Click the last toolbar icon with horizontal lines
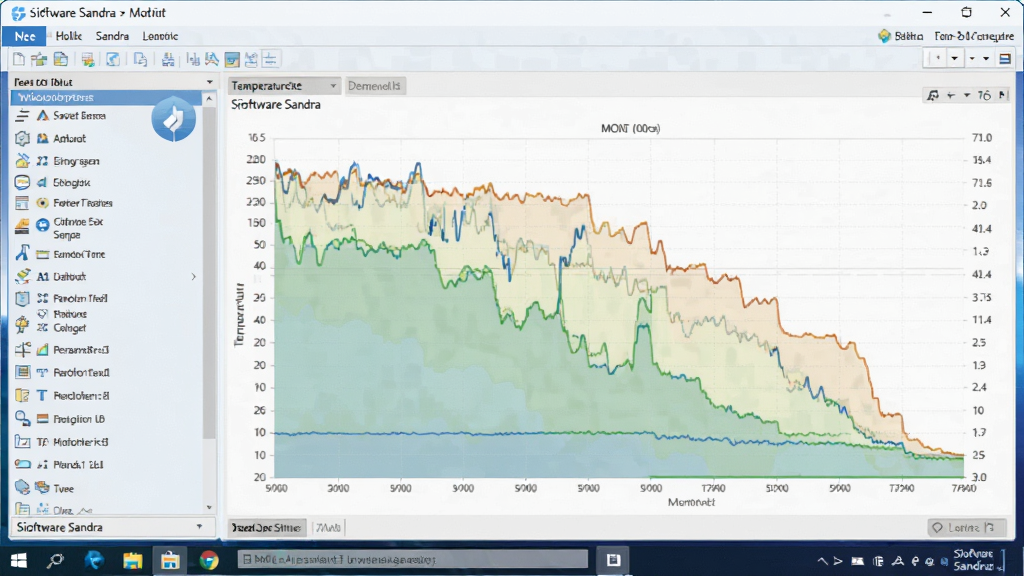 point(270,60)
